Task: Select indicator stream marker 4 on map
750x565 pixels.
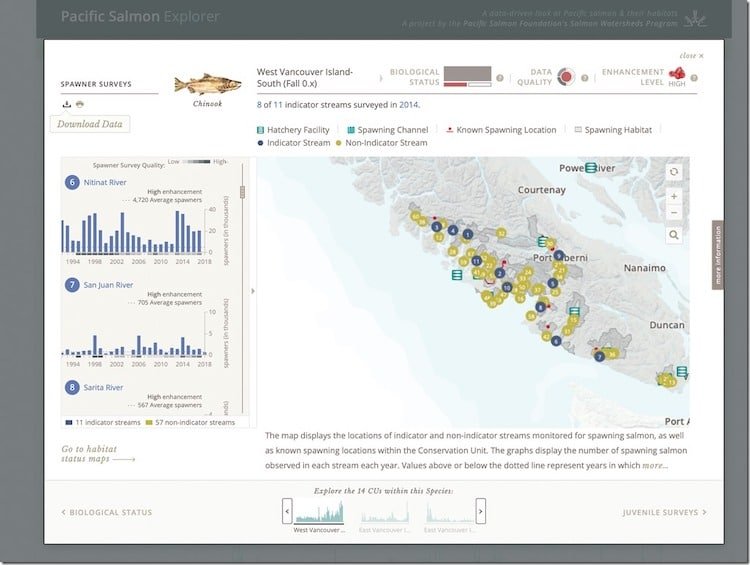Action: click(x=452, y=230)
